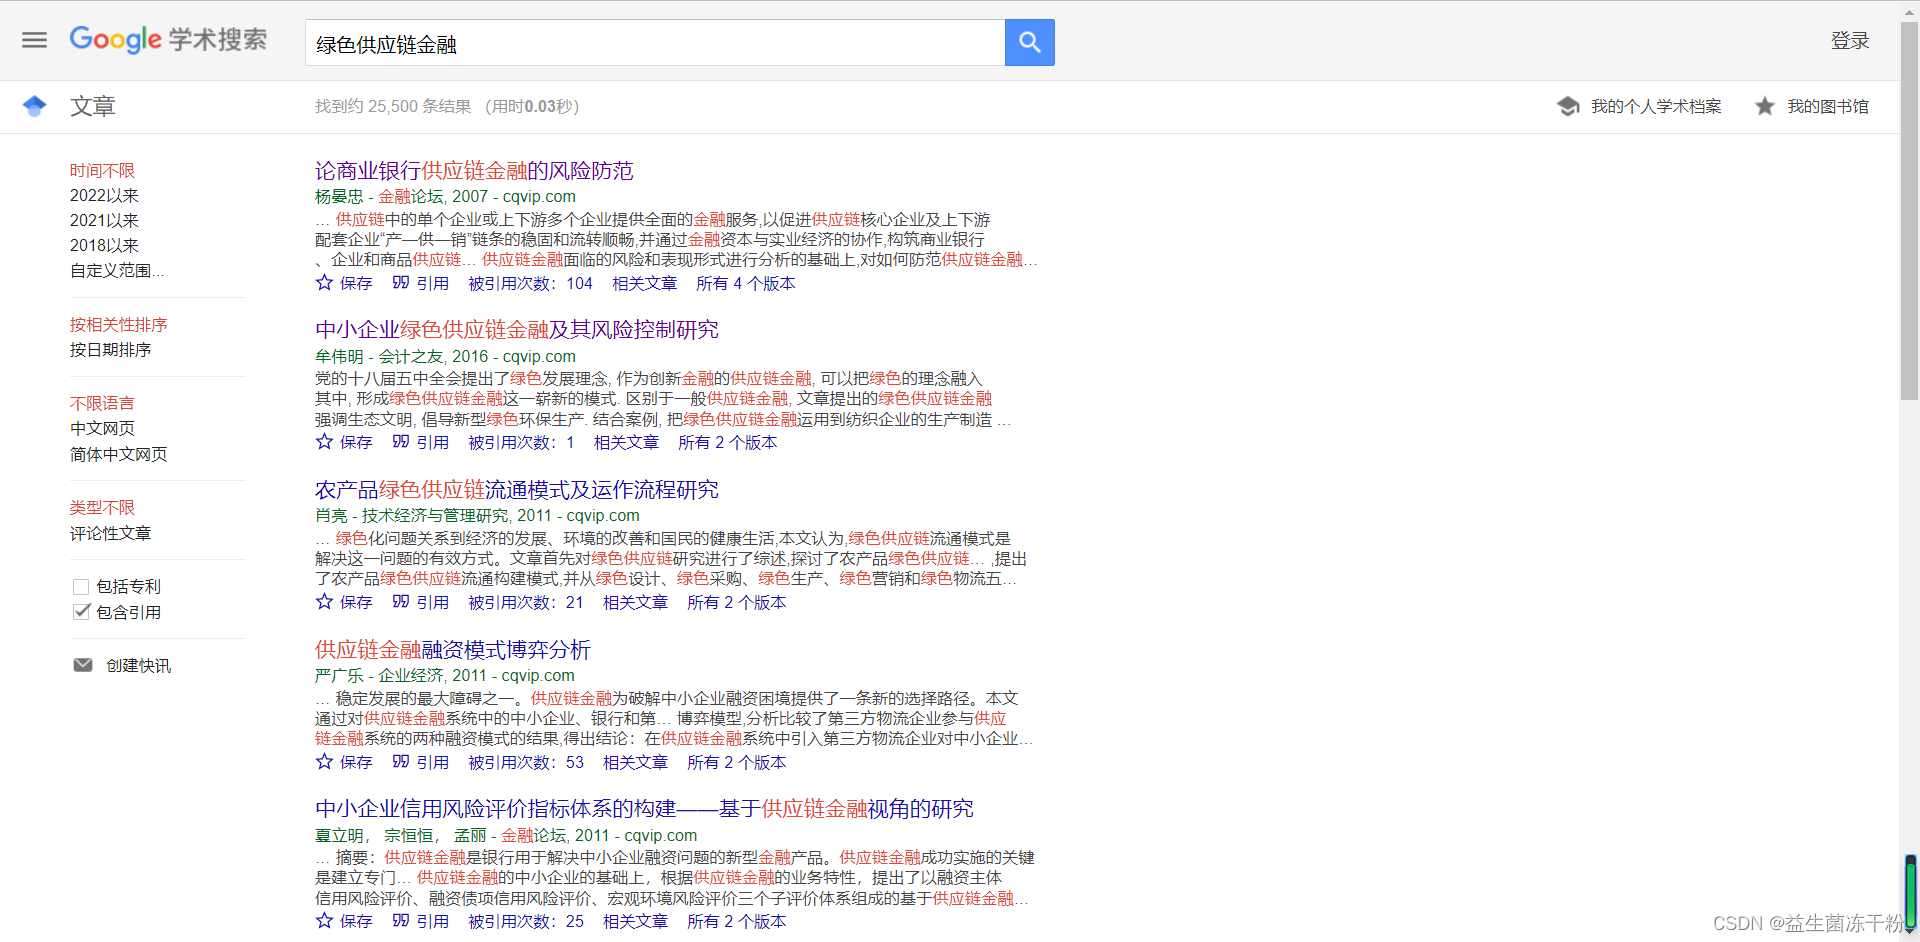
Task: Click the Google 学术搜索 logo
Action: [168, 40]
